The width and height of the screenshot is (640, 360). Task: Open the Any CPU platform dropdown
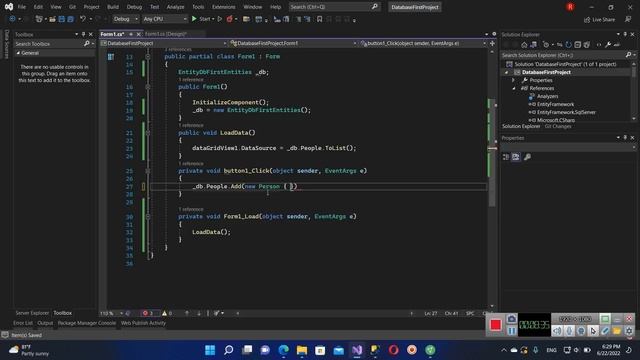point(165,19)
